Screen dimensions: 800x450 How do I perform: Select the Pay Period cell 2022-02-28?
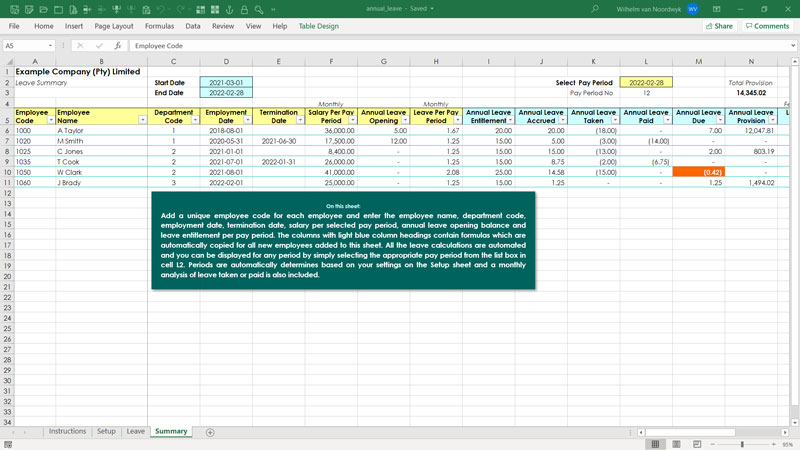(x=646, y=82)
